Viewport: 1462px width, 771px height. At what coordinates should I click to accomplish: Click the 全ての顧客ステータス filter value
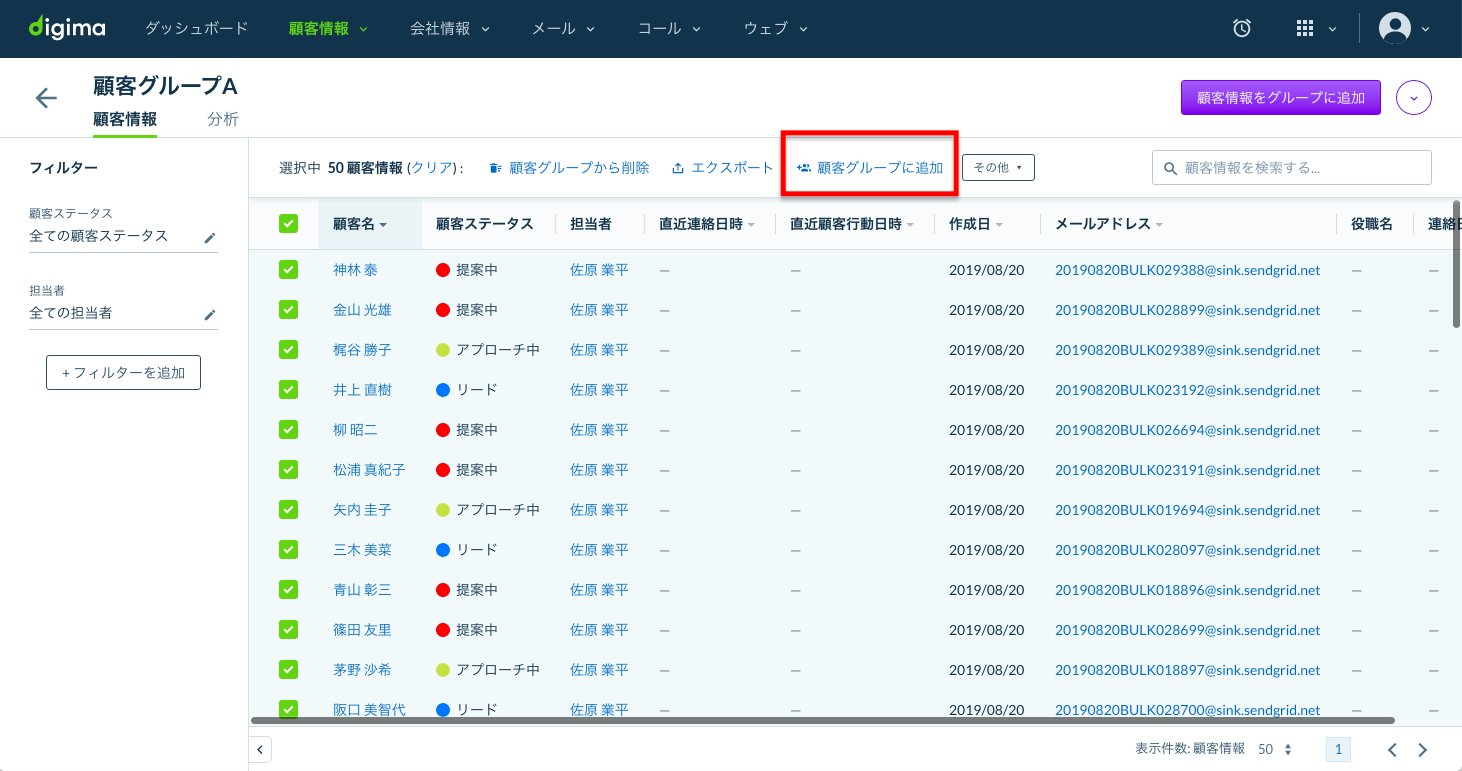[99, 236]
